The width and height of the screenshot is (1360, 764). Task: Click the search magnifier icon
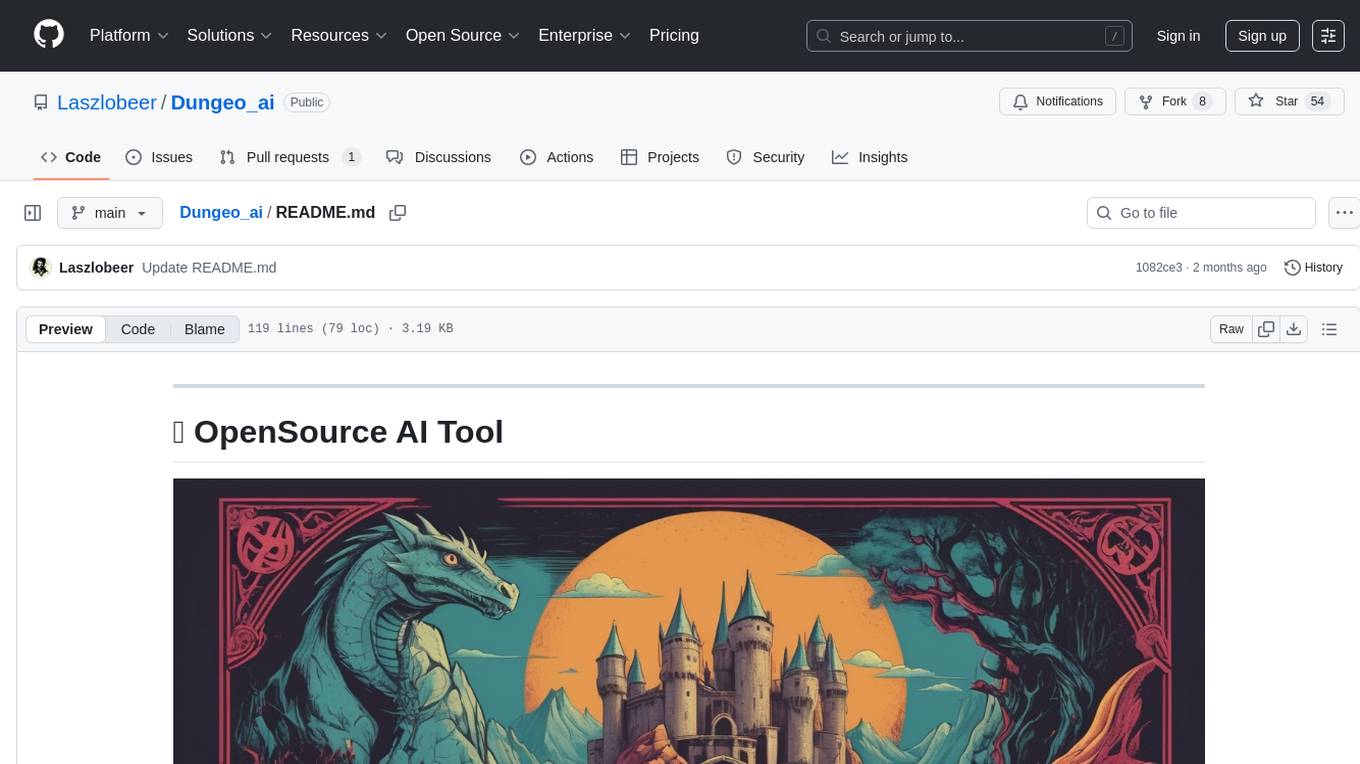pyautogui.click(x=824, y=36)
